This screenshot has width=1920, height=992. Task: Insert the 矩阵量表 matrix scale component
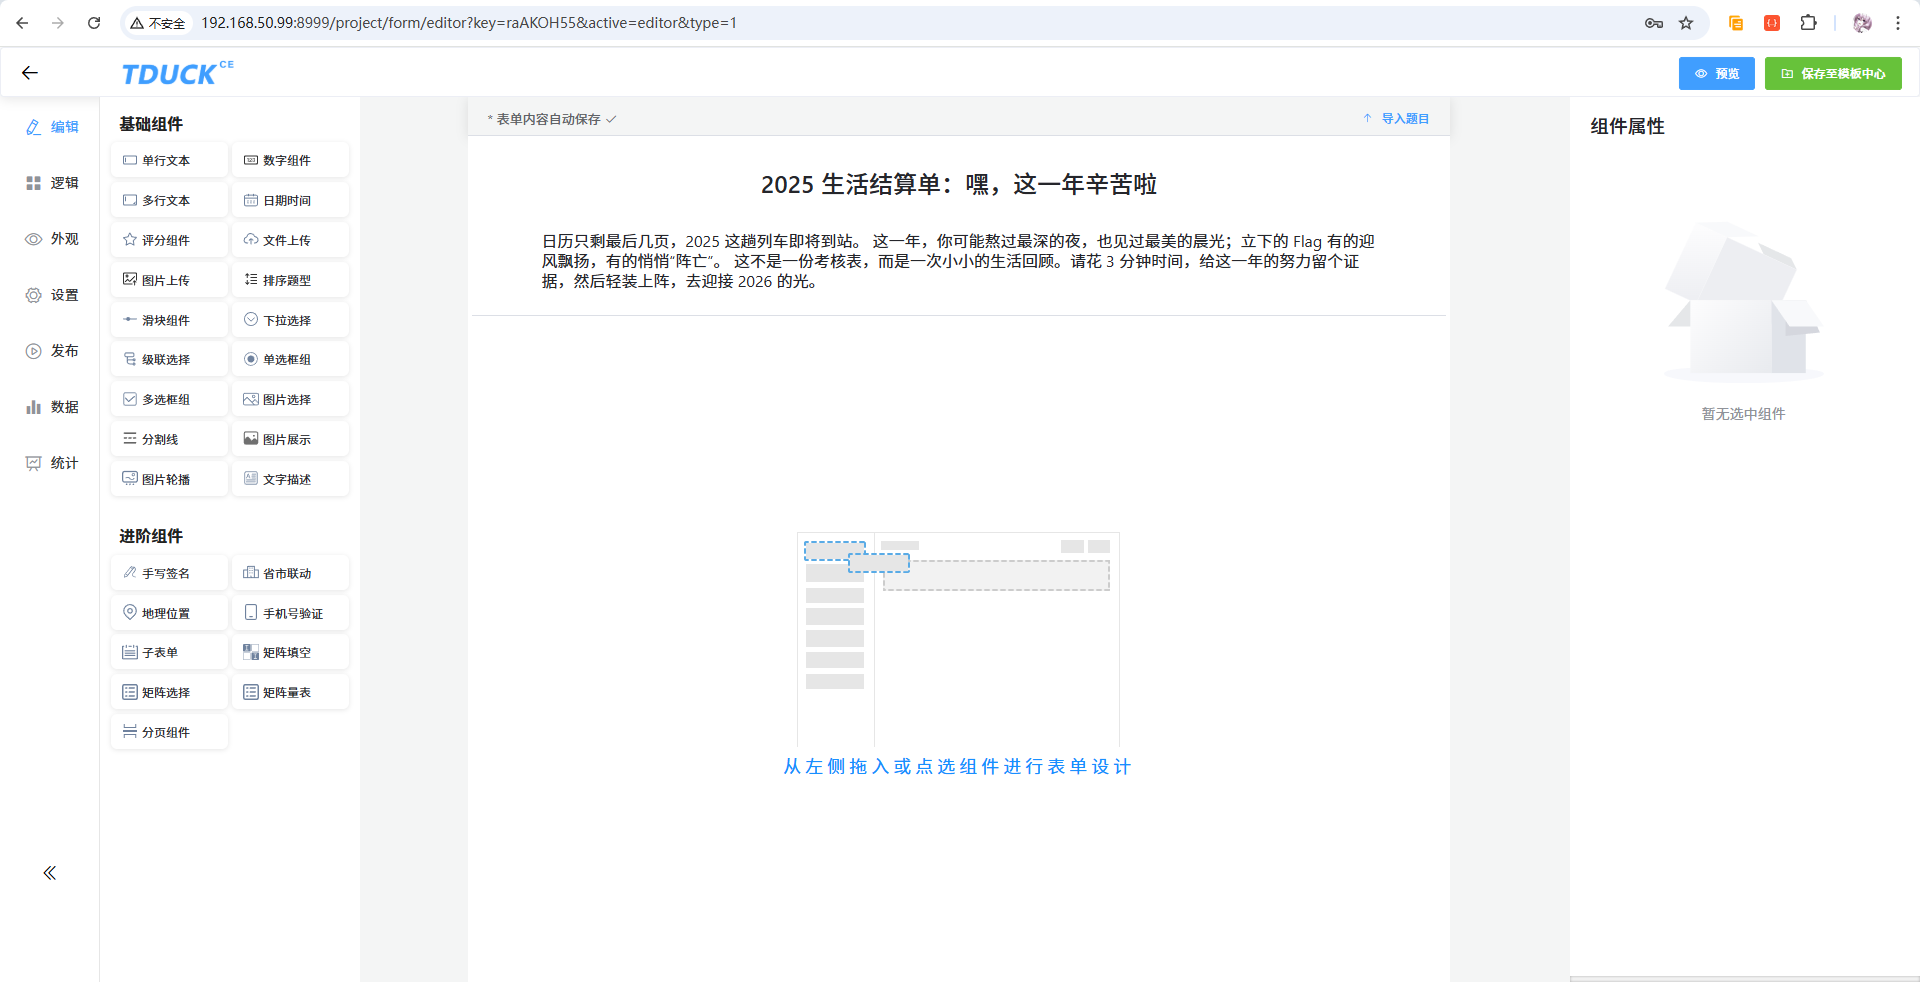289,692
